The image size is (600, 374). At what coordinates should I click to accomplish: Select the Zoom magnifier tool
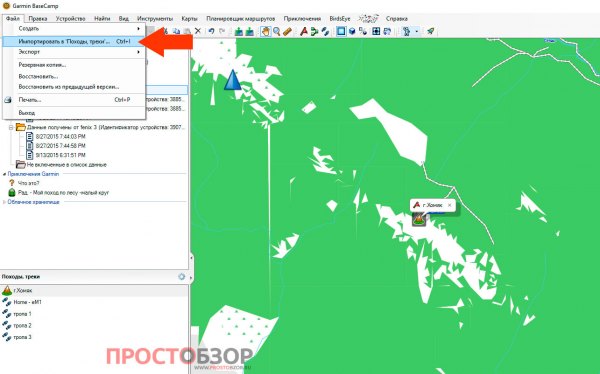tap(276, 31)
